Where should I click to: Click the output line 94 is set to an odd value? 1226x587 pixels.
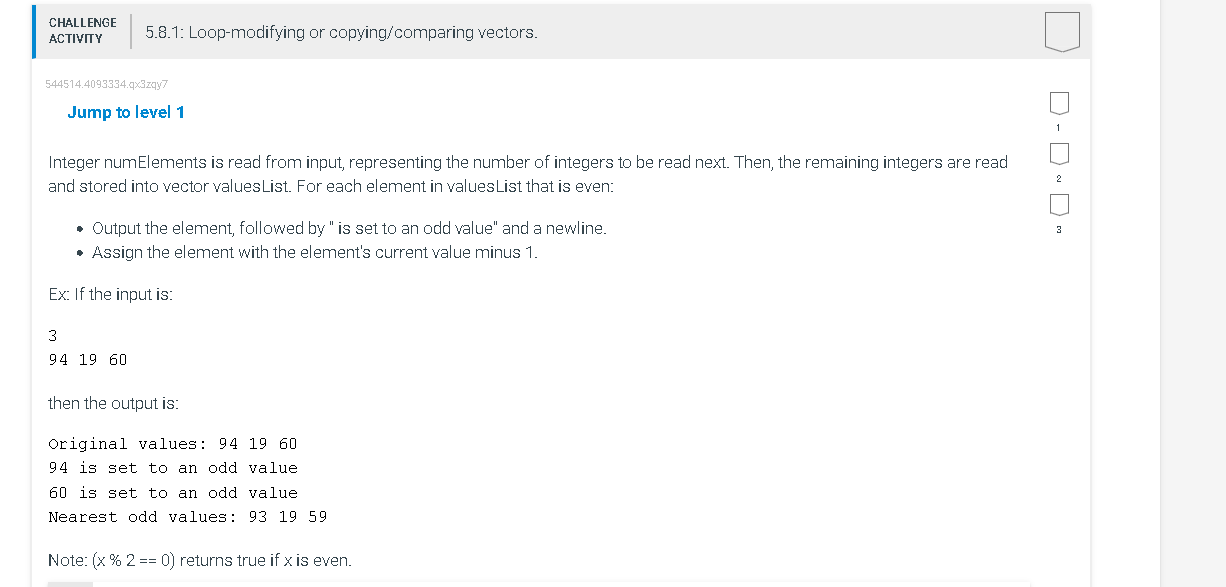click(173, 468)
